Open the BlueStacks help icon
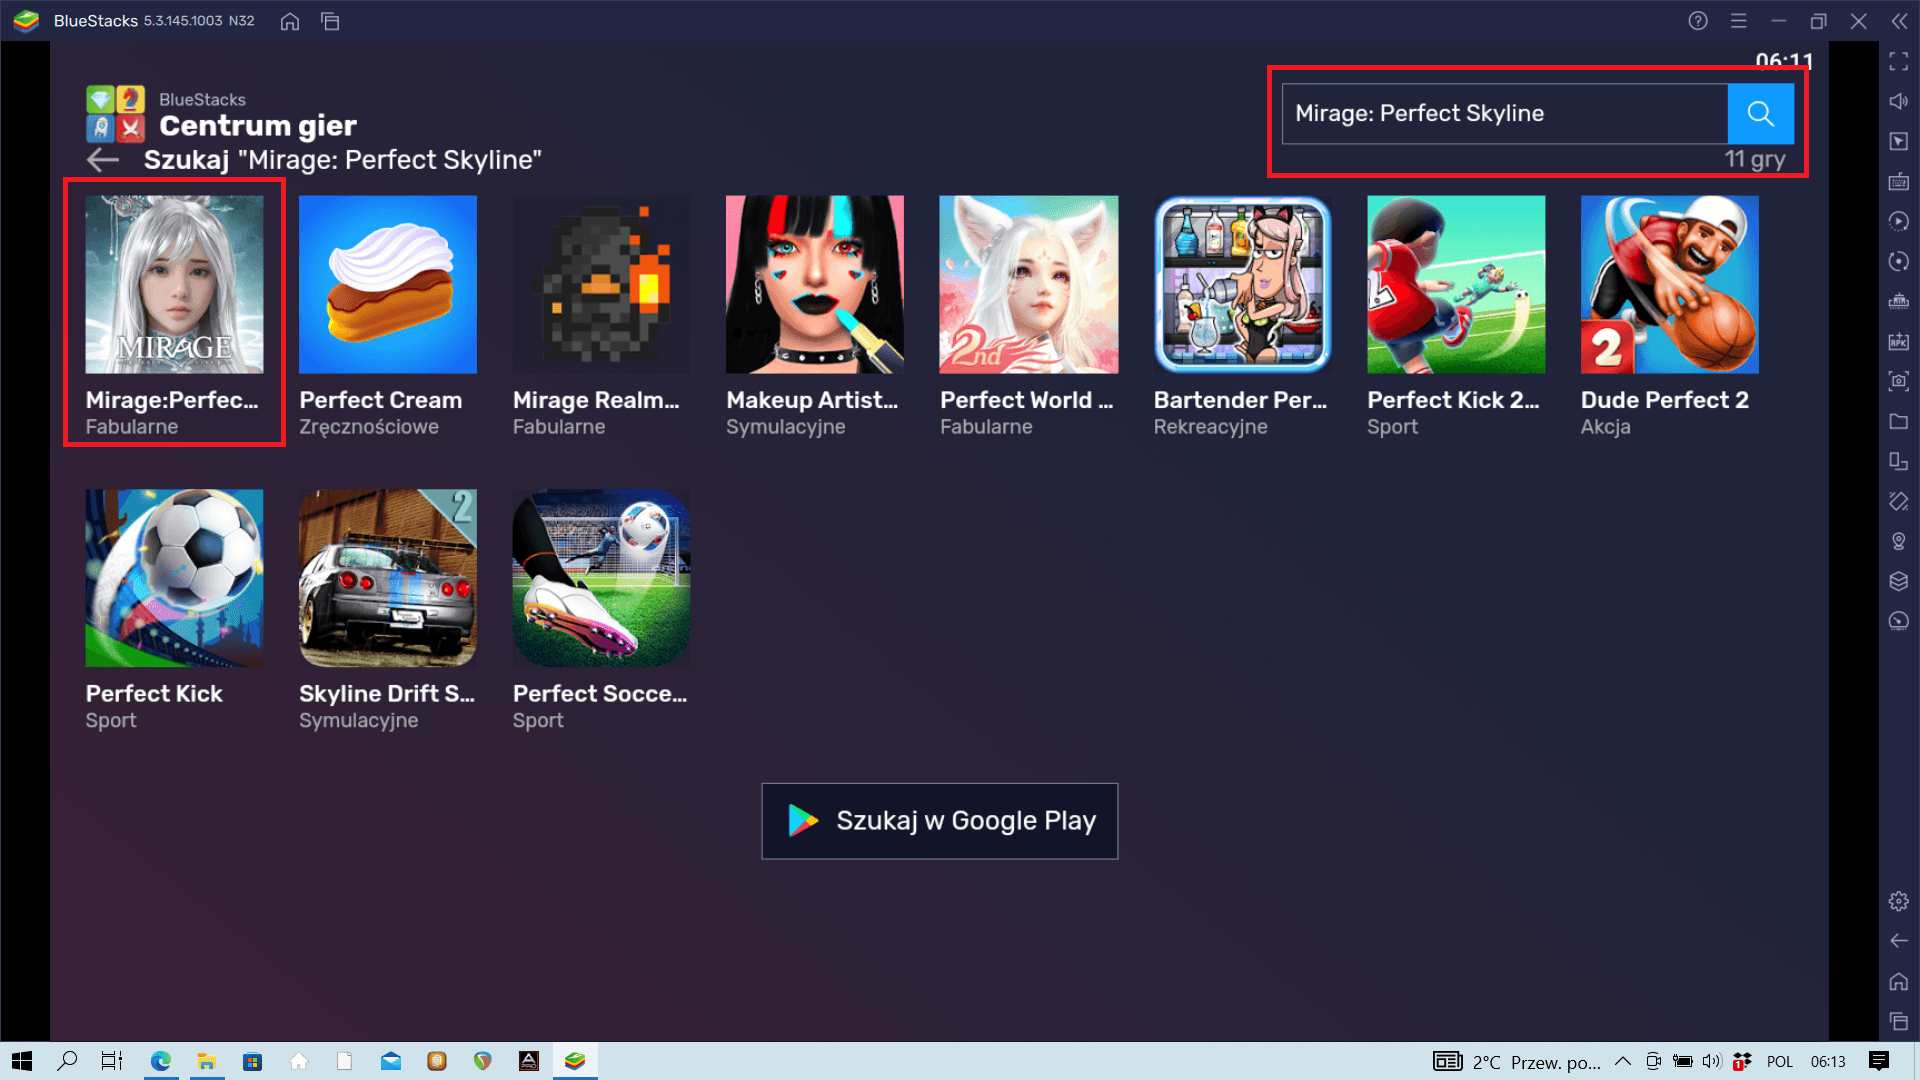Viewport: 1920px width, 1080px height. (x=1698, y=21)
